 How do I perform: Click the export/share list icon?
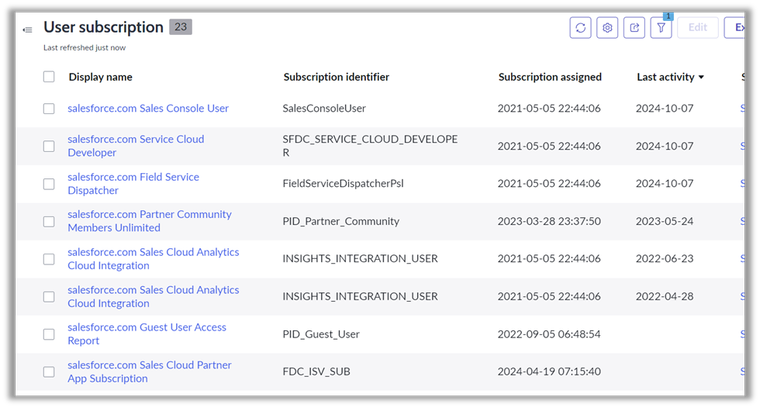click(634, 28)
